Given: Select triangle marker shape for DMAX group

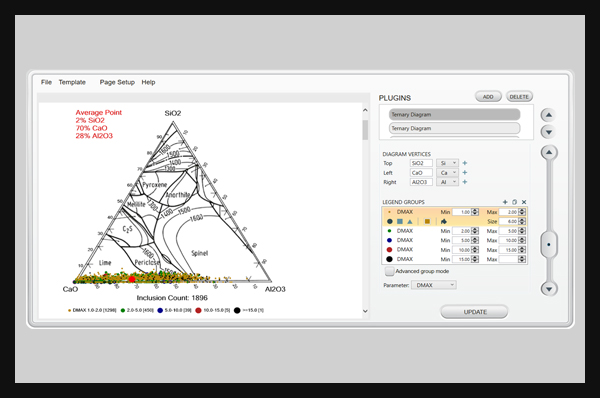Looking at the screenshot, I should pos(410,222).
